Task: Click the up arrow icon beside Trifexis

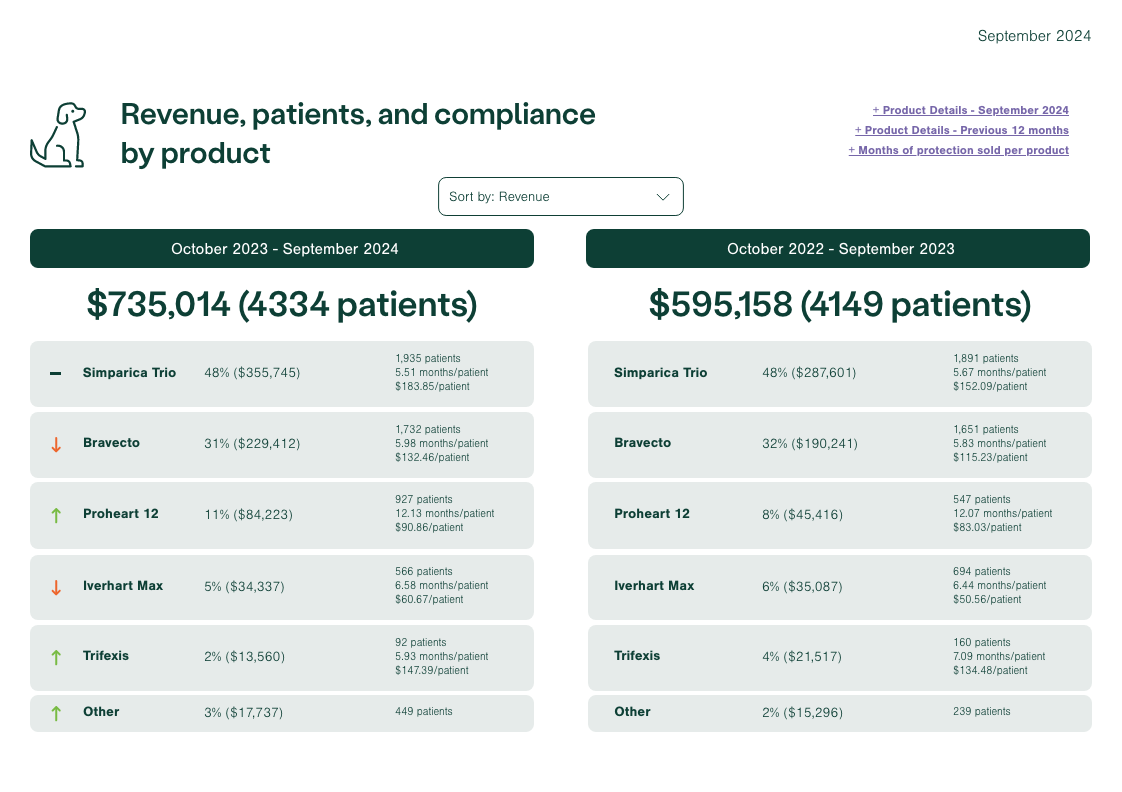Action: (x=56, y=657)
